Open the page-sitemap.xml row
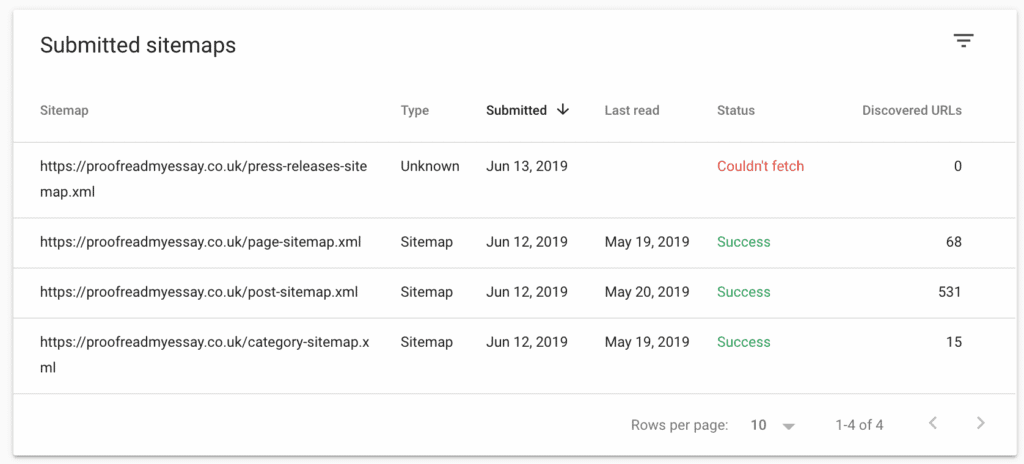This screenshot has width=1024, height=464. [200, 242]
